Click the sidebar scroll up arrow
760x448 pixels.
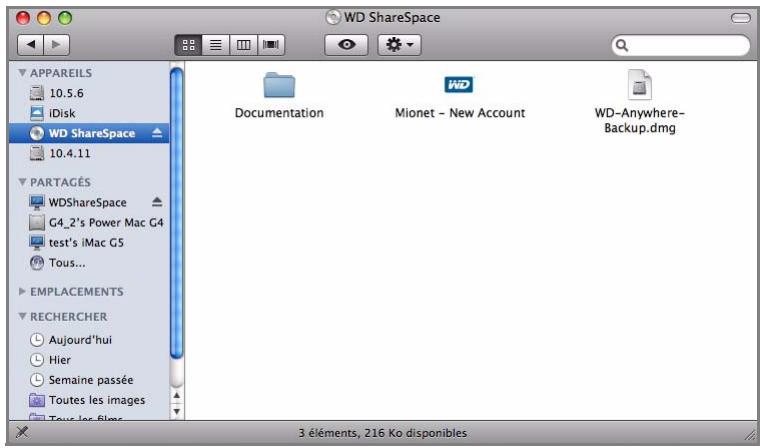tap(177, 396)
